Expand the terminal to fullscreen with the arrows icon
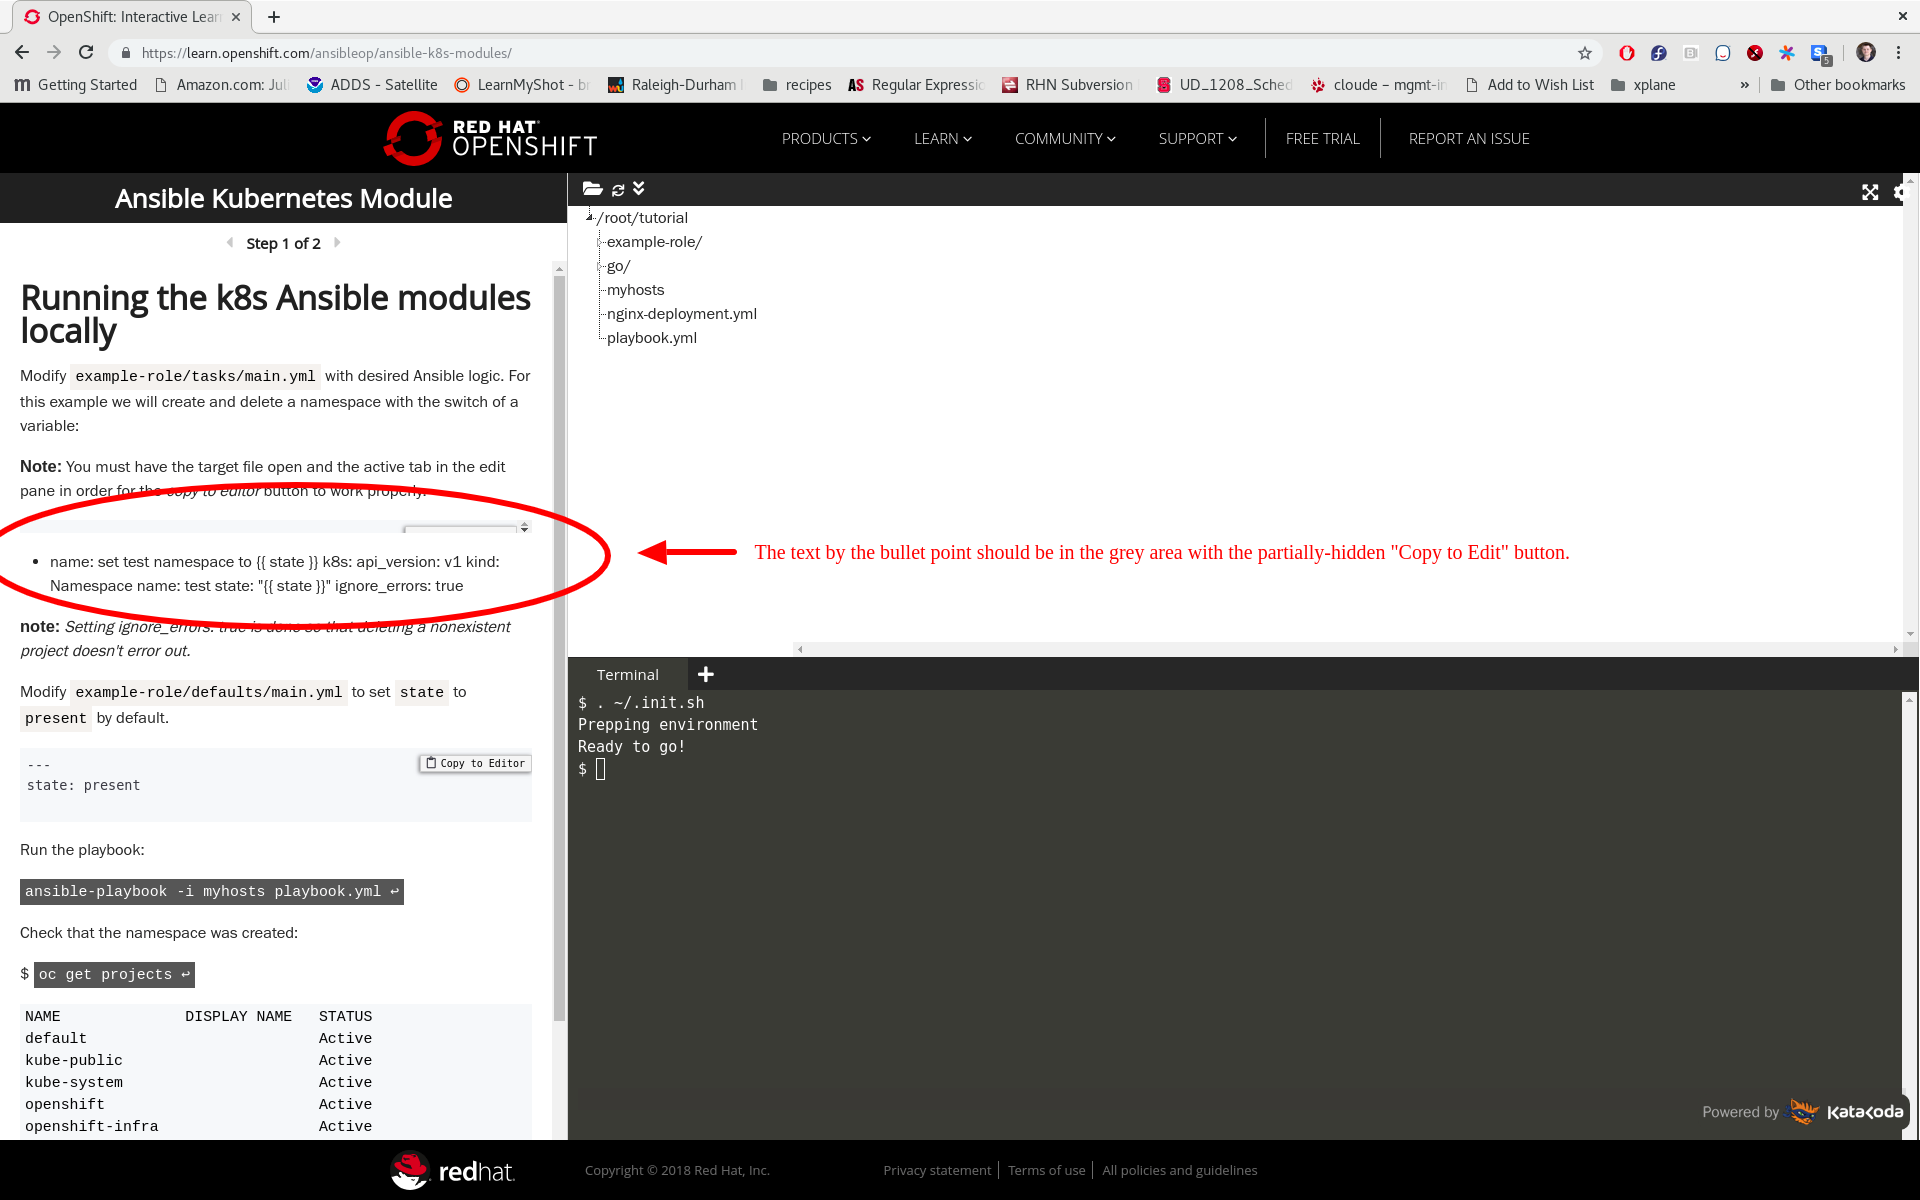 (1870, 192)
